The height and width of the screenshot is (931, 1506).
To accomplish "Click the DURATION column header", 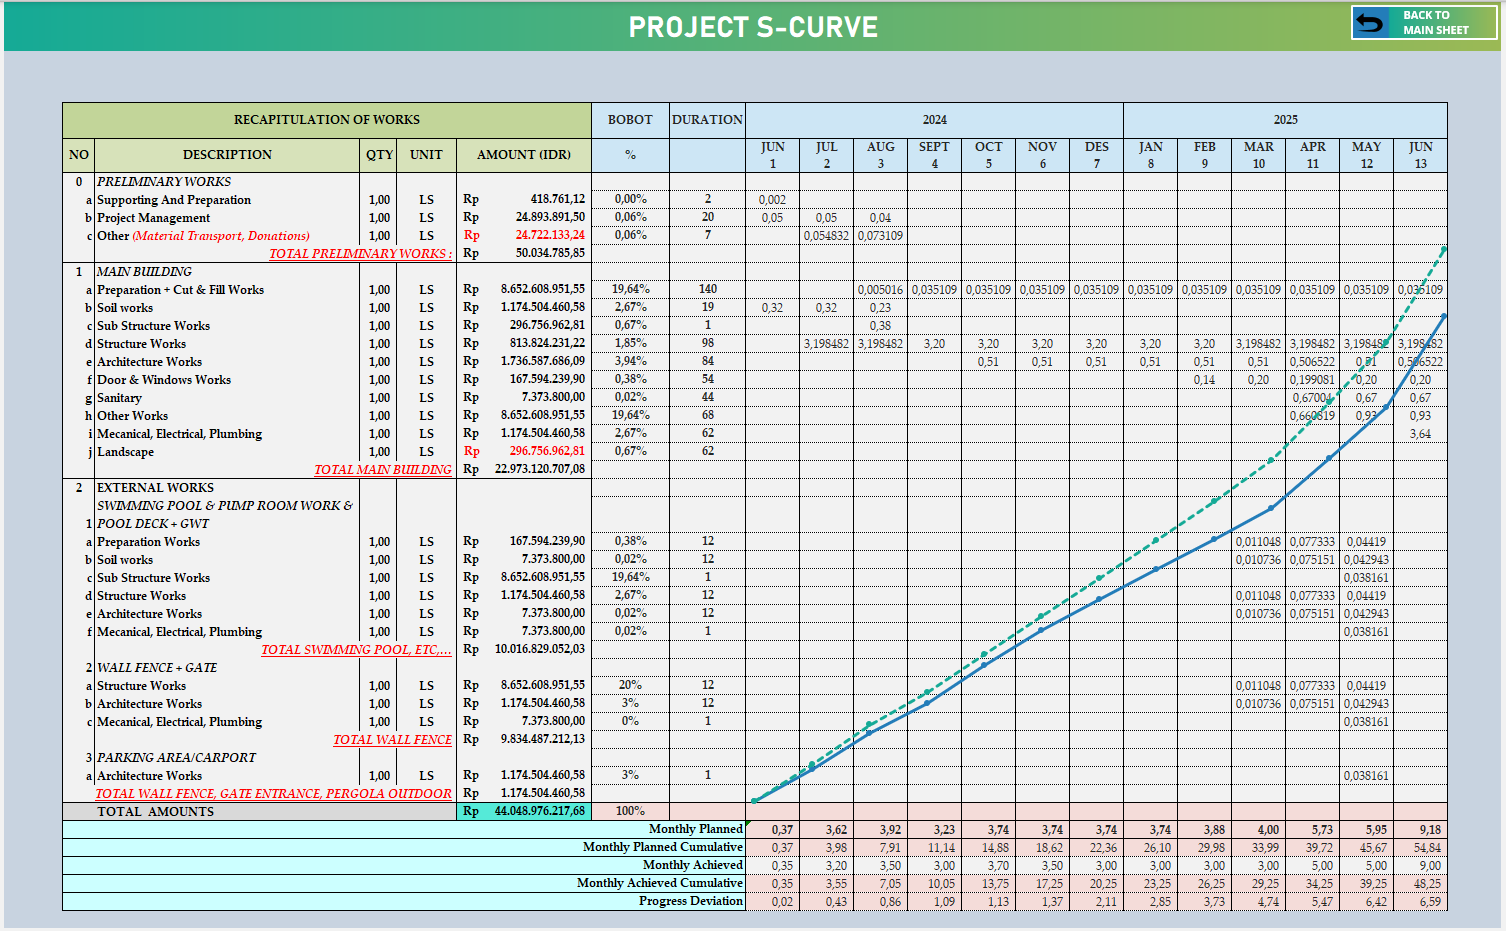I will click(x=707, y=120).
